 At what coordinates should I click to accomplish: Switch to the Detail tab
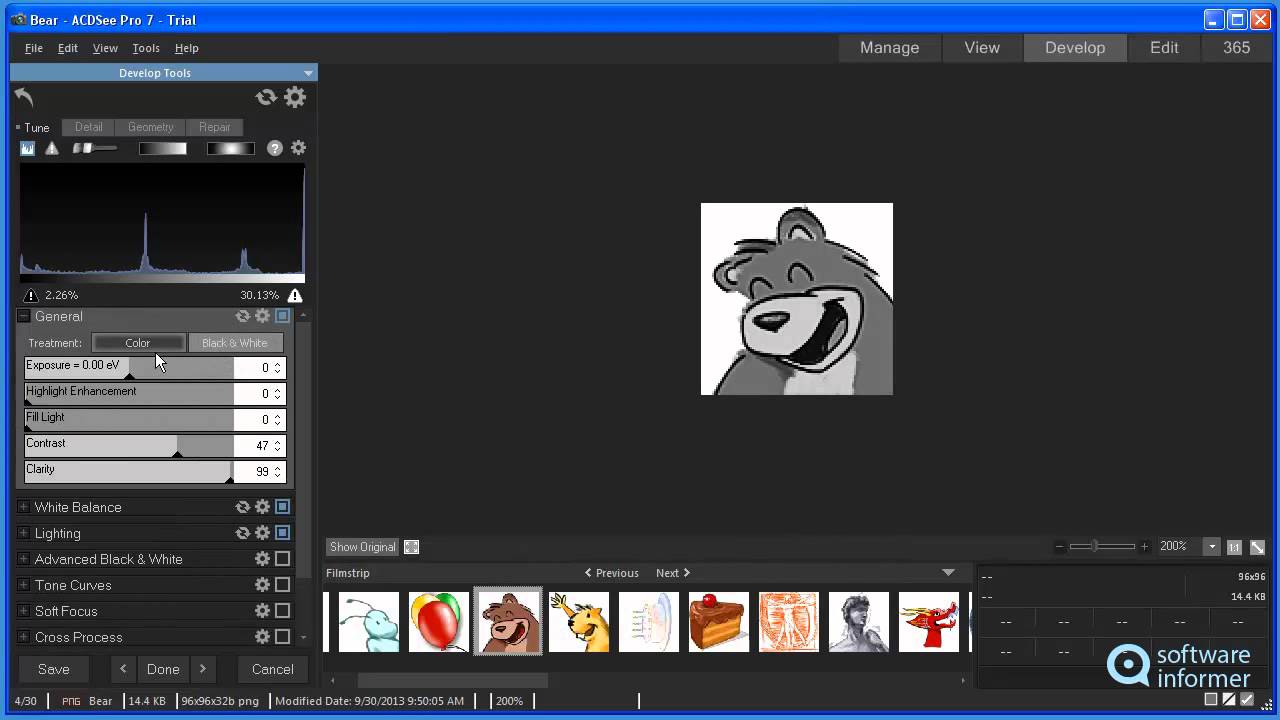coord(88,127)
